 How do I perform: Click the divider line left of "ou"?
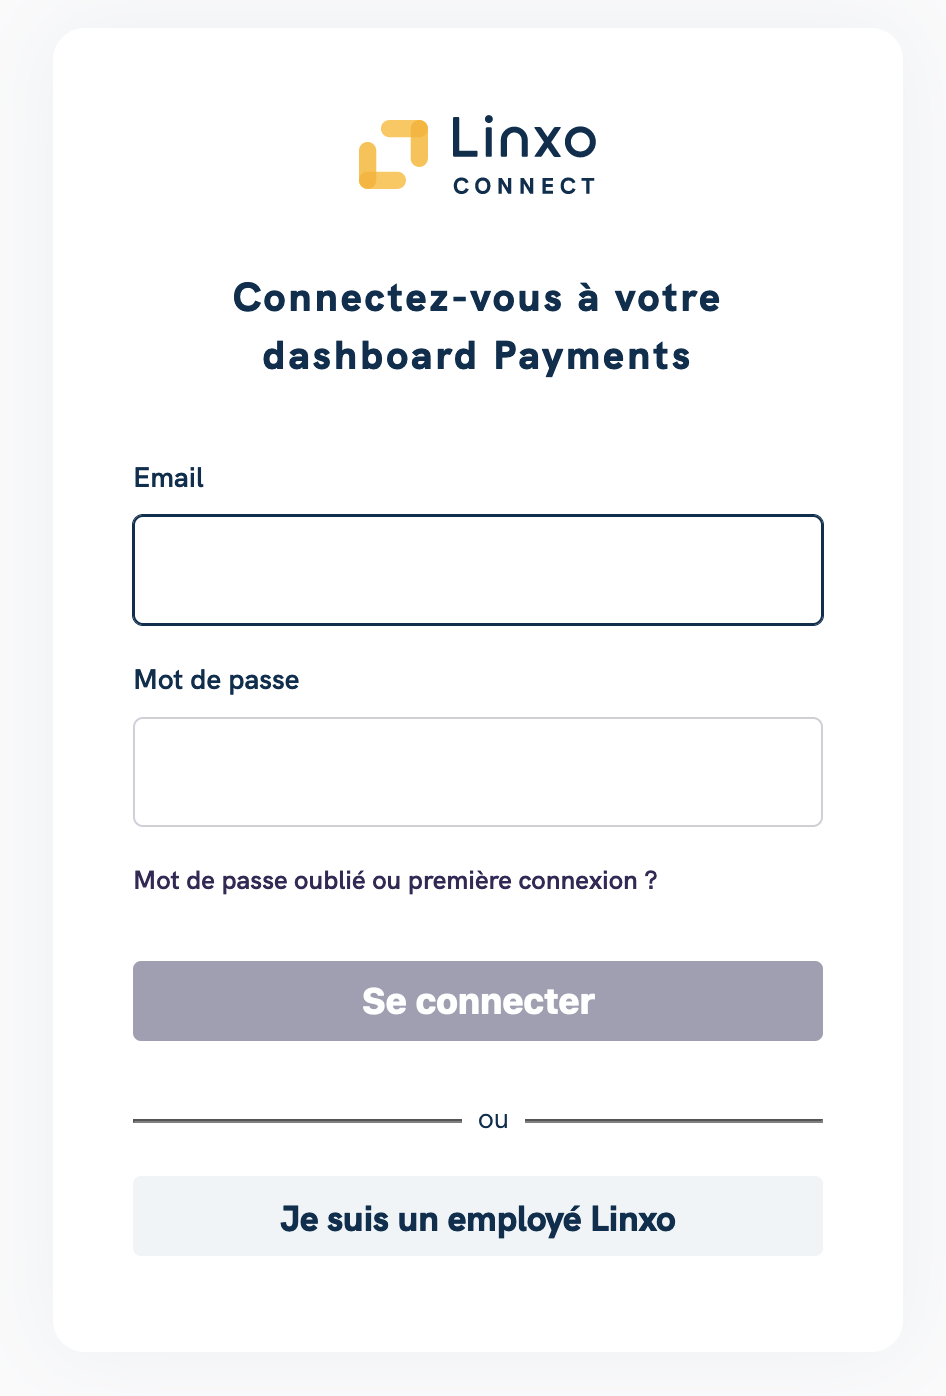[x=297, y=1121]
